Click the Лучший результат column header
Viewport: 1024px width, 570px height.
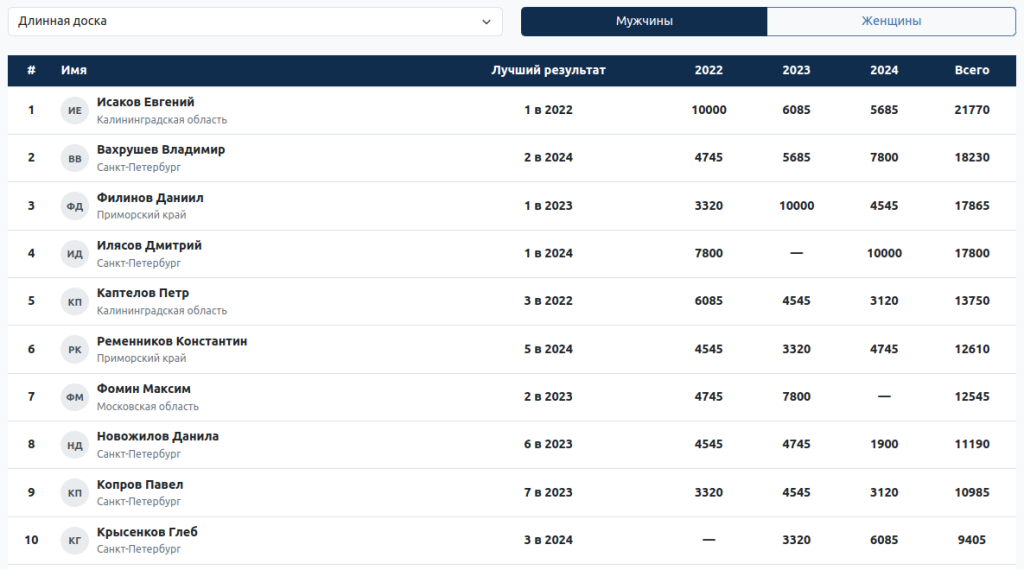coord(548,70)
